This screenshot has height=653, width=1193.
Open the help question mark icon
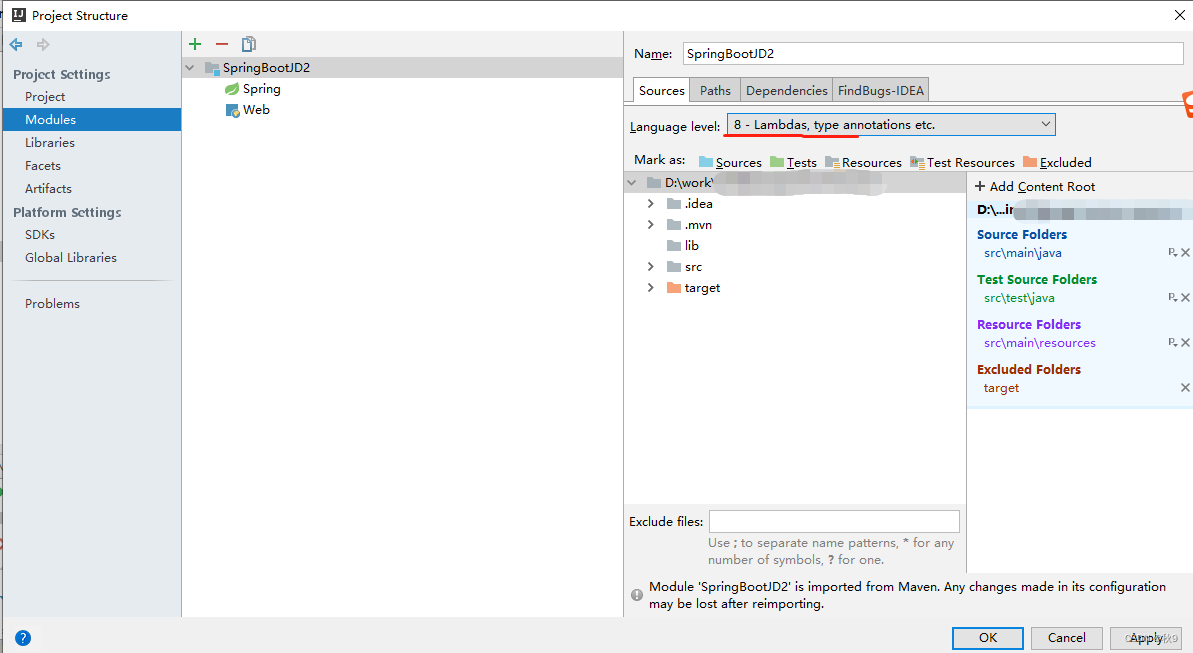point(23,638)
